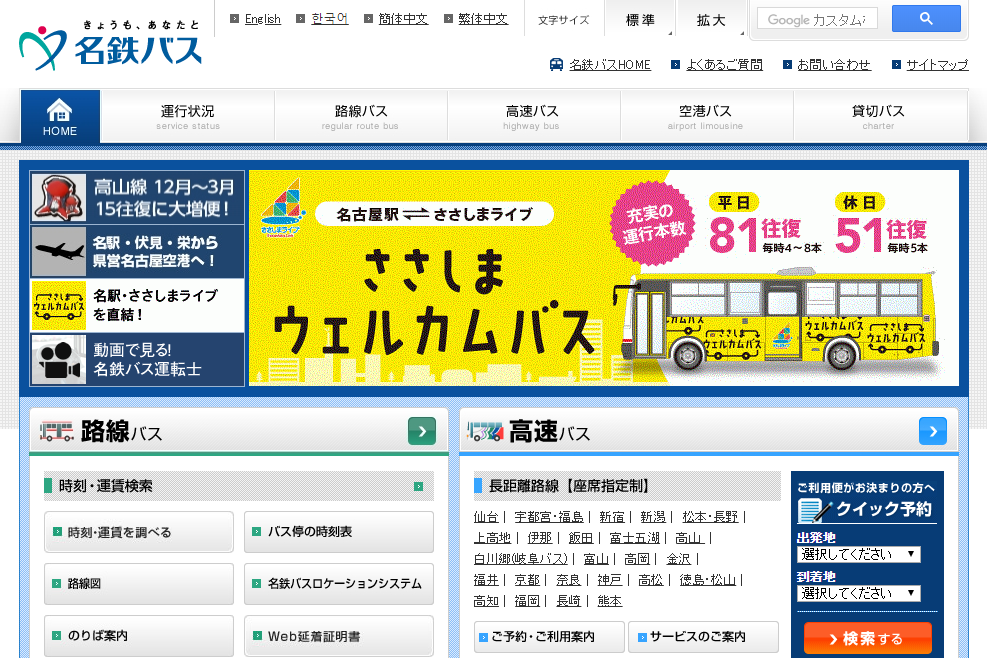The width and height of the screenshot is (987, 658).
Task: Open the 宇都宮・福島 route link
Action: [x=549, y=517]
